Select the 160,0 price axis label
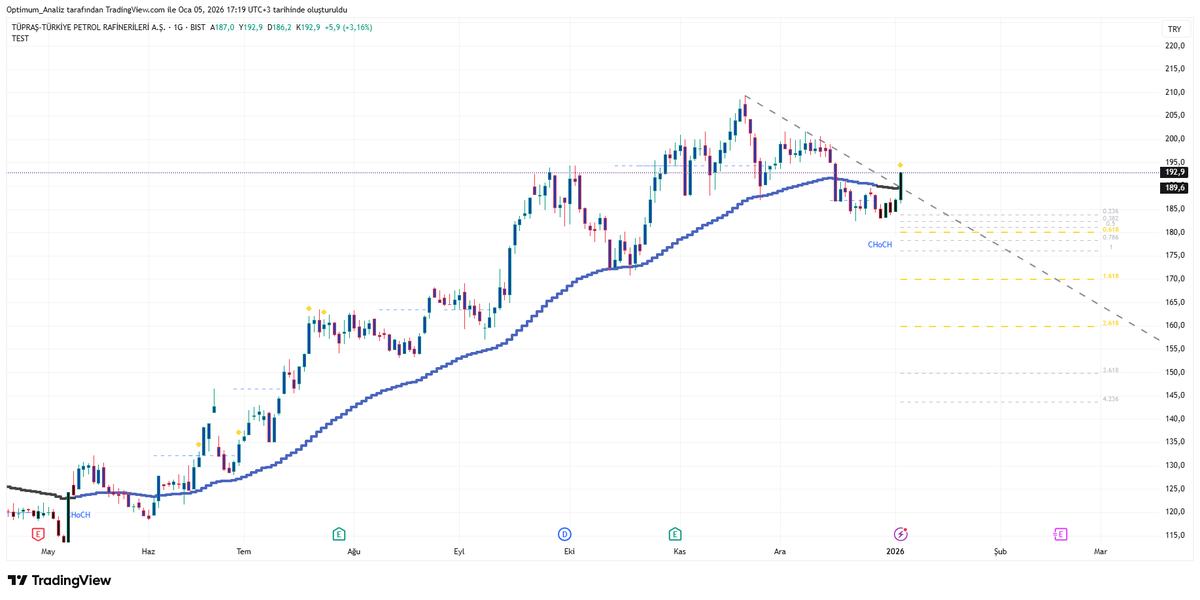This screenshot has width=1200, height=600. (x=1174, y=325)
